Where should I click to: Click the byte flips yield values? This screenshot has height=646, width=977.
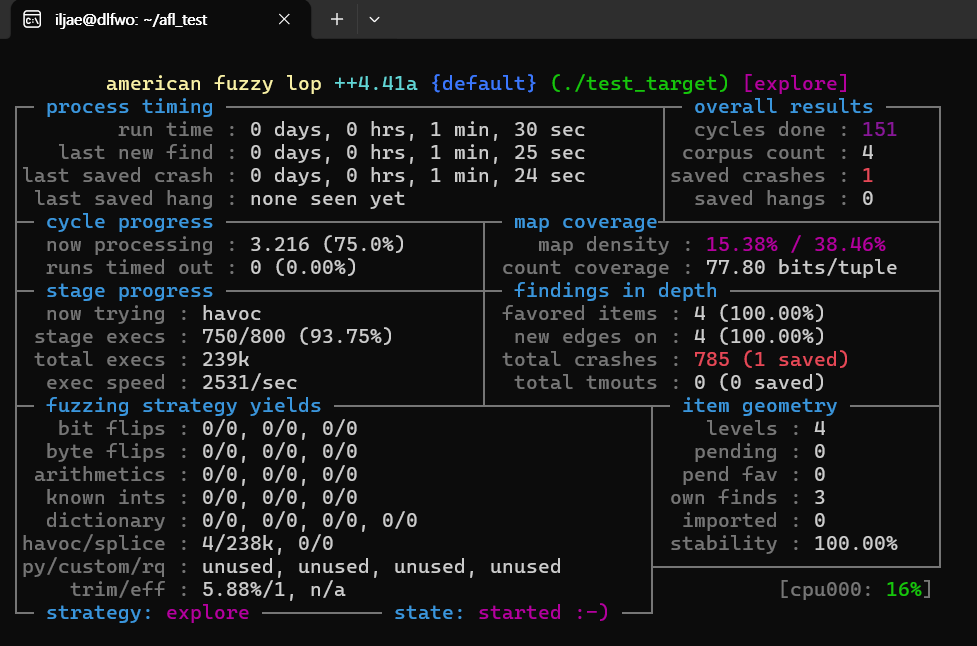point(280,452)
